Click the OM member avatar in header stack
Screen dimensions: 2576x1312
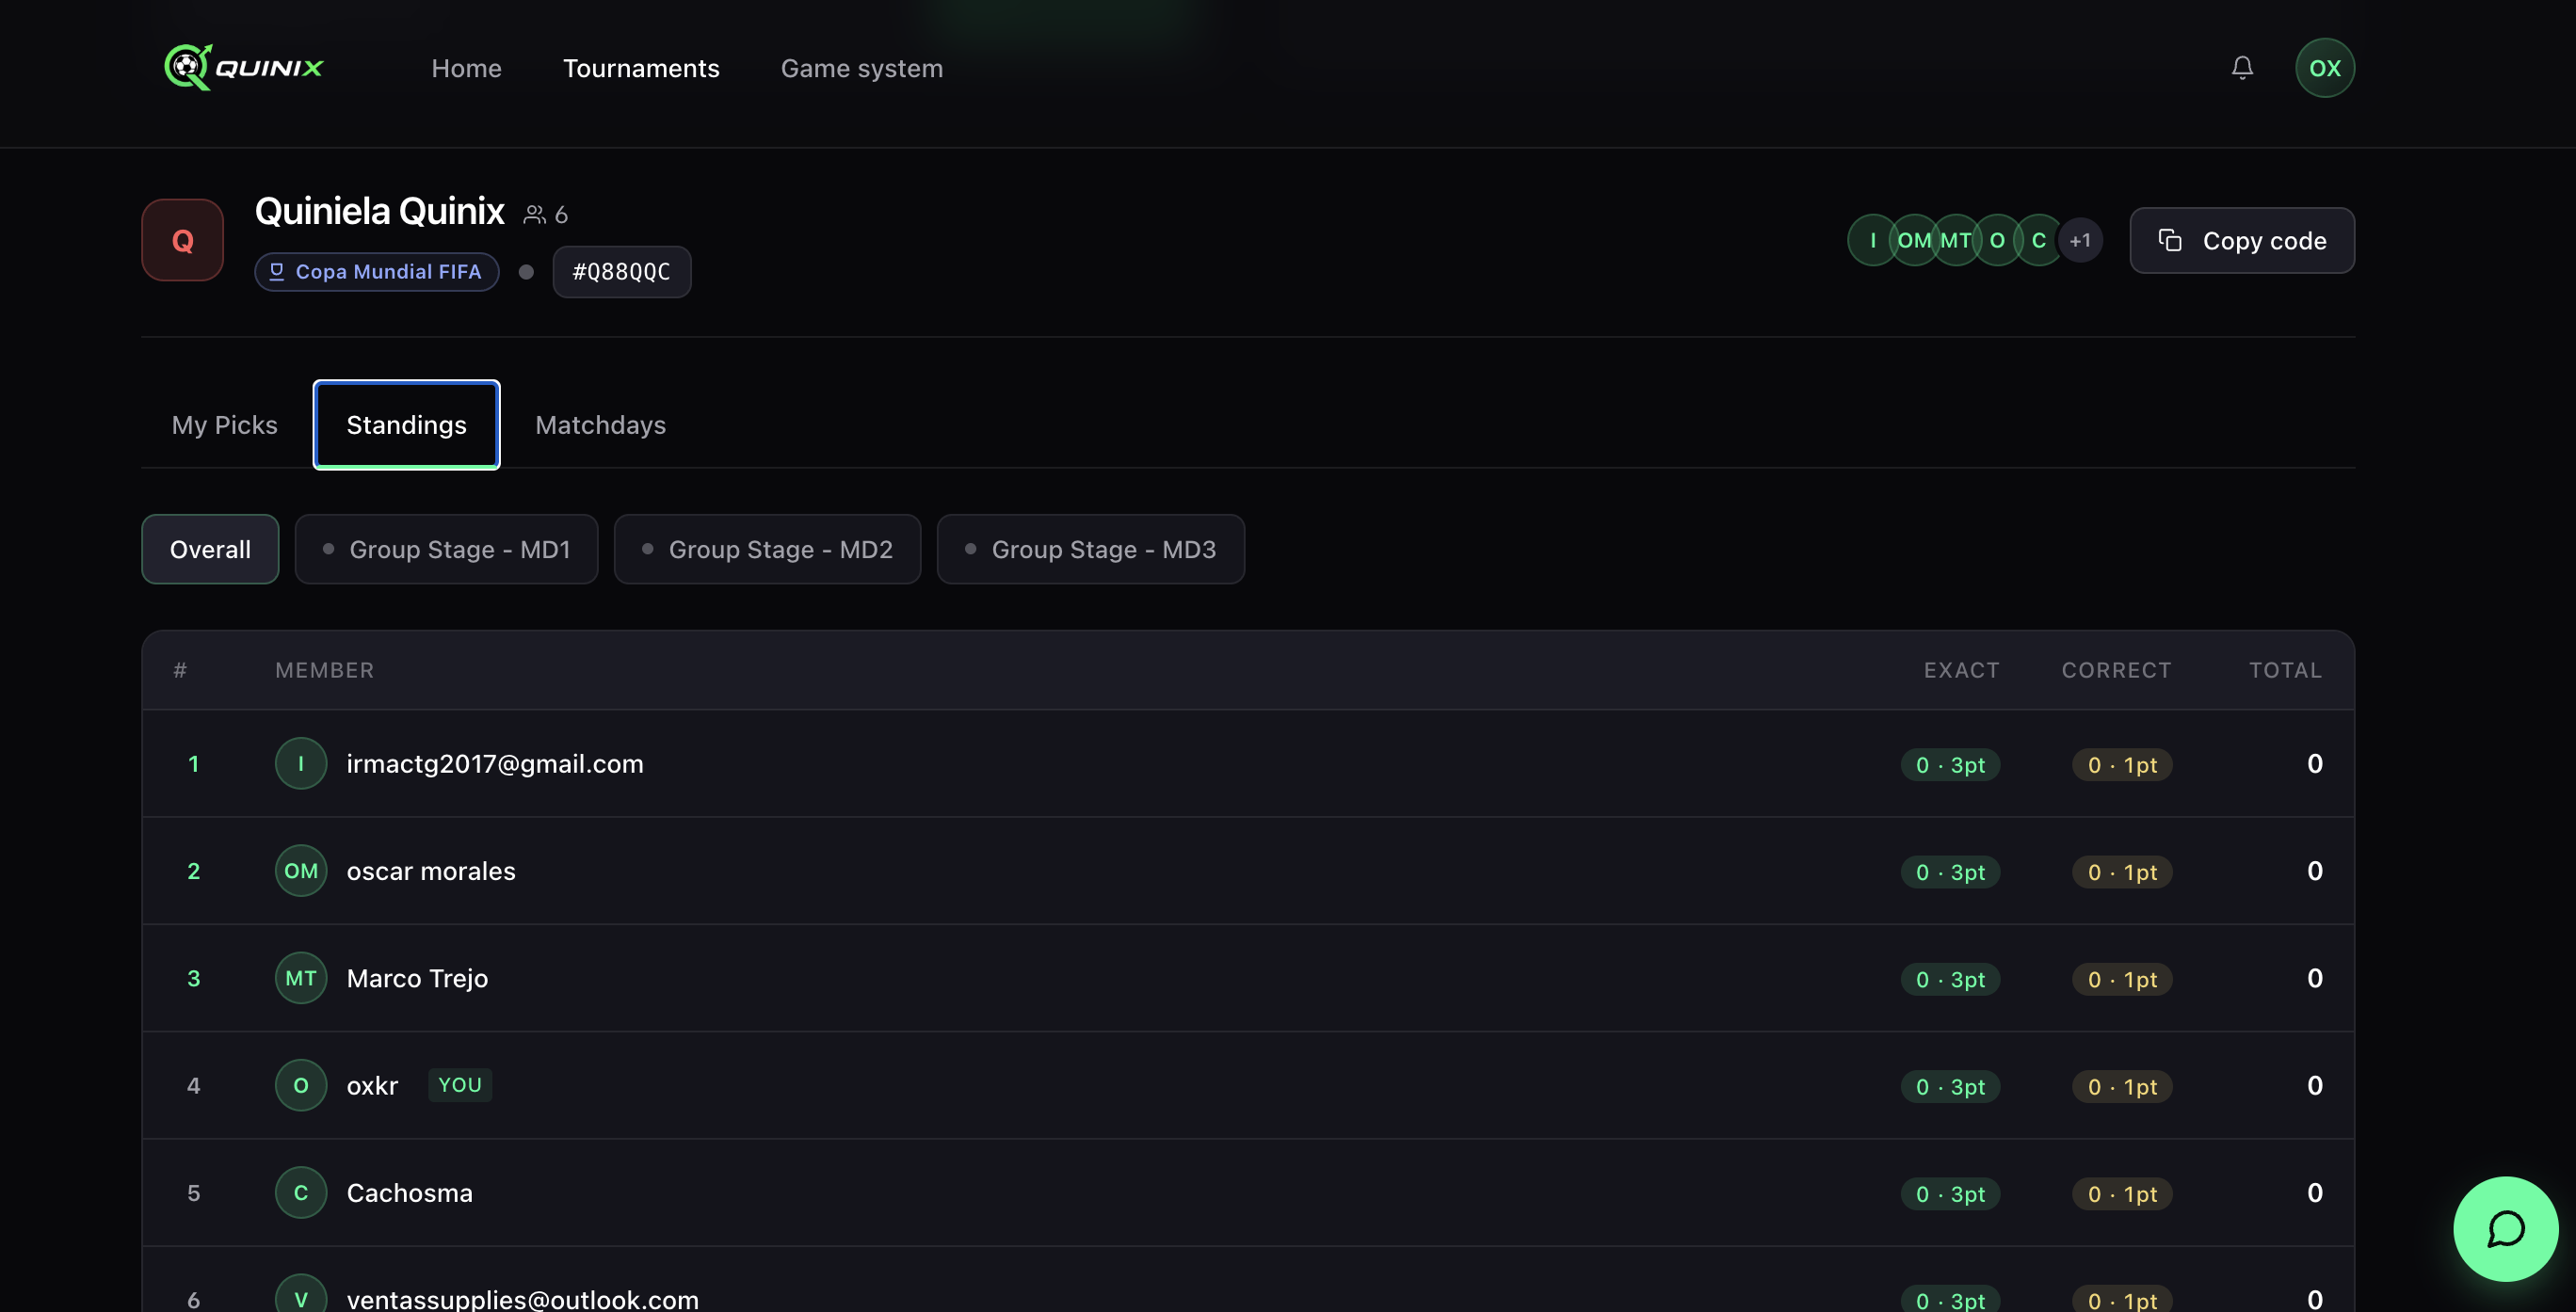tap(1914, 240)
